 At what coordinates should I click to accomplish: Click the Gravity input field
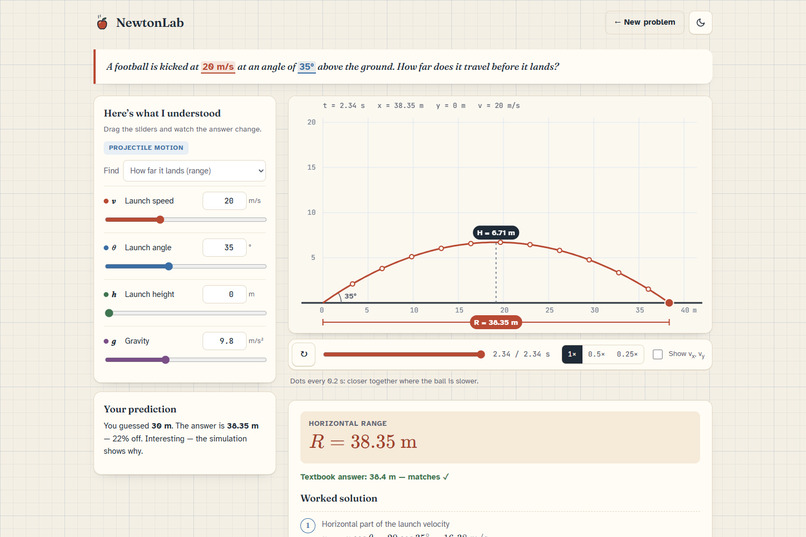click(224, 341)
